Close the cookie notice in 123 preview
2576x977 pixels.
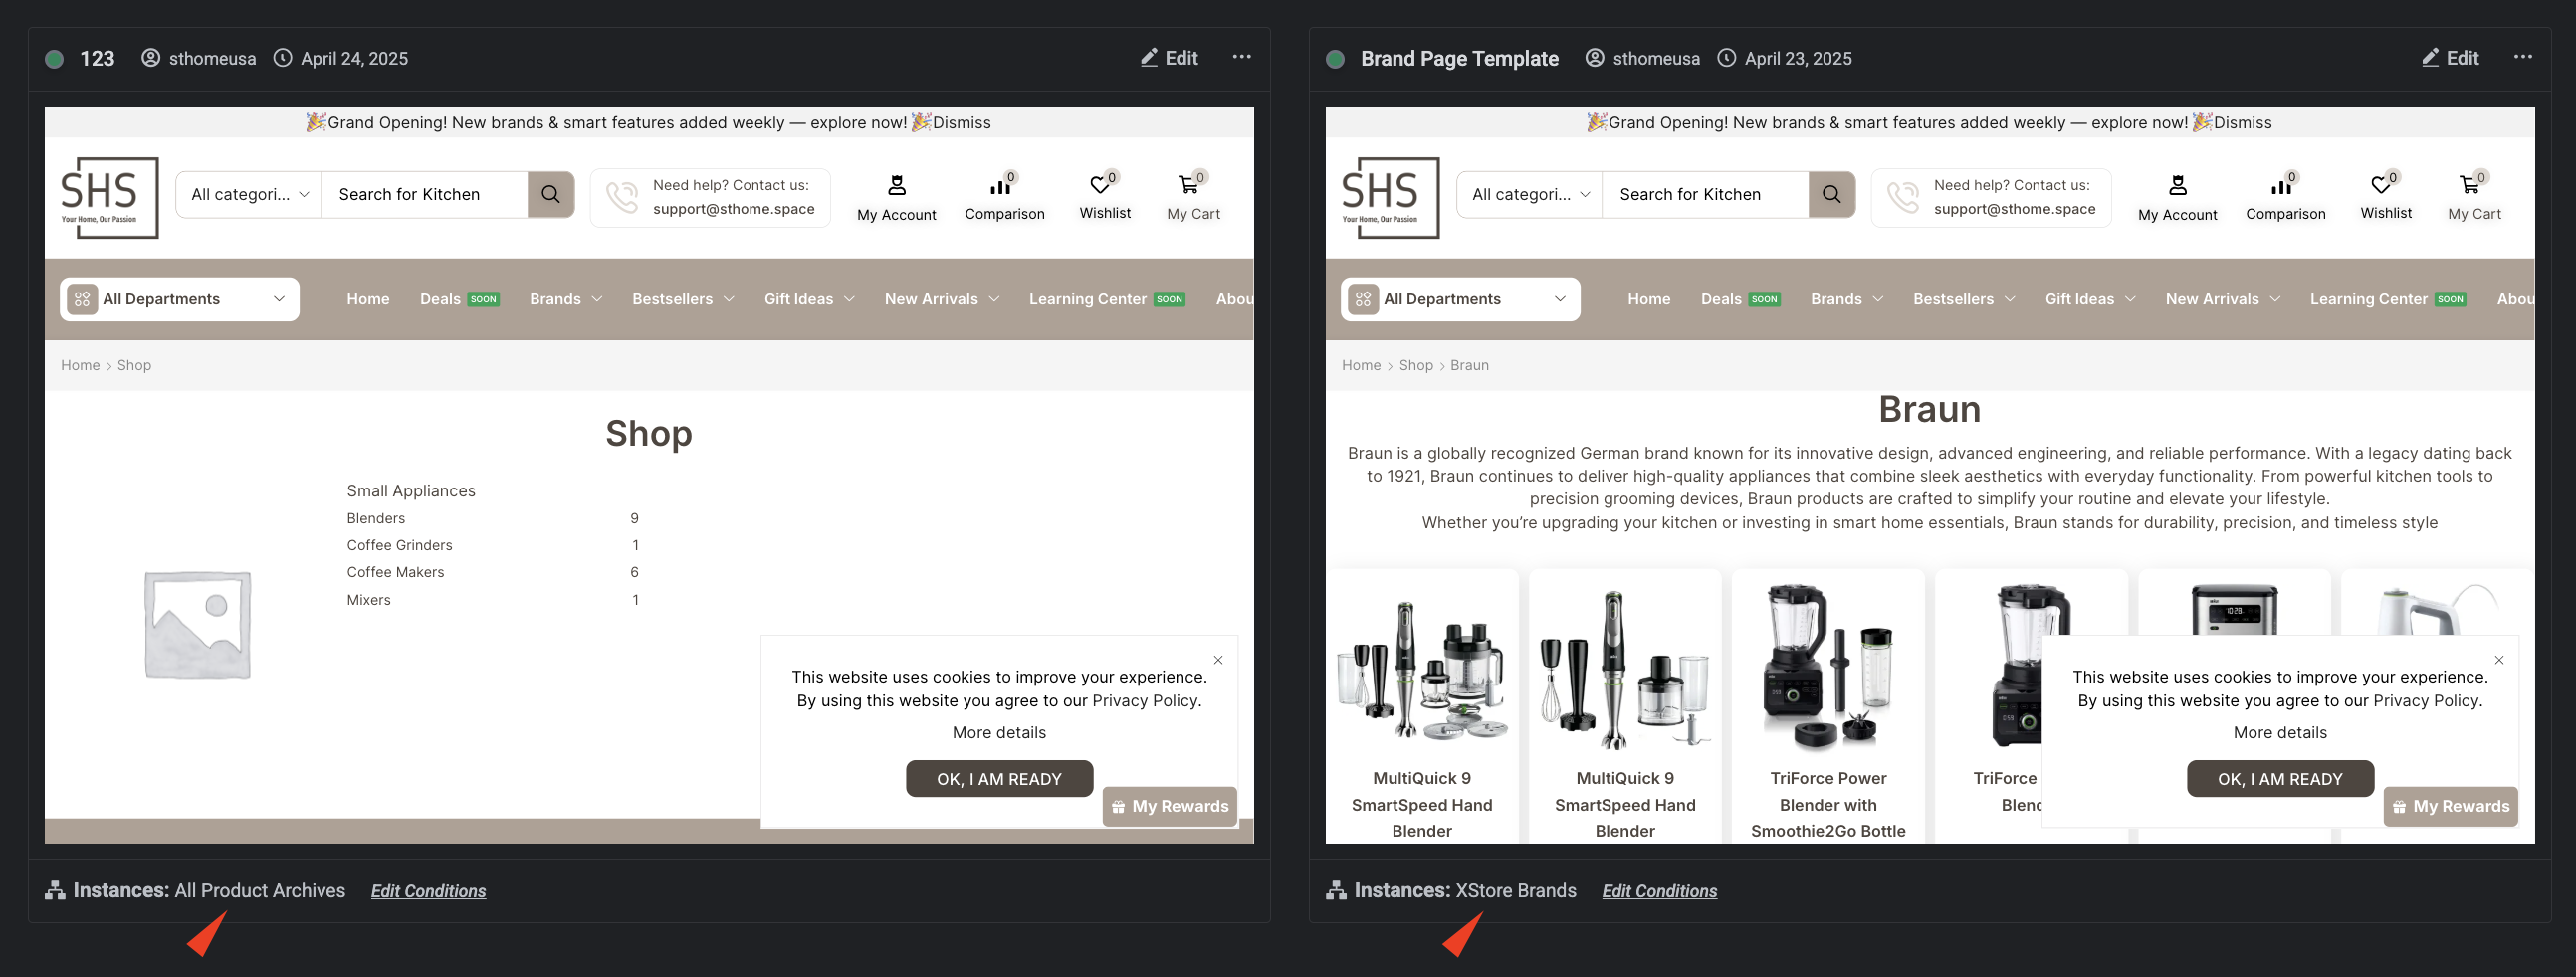pos(1218,660)
